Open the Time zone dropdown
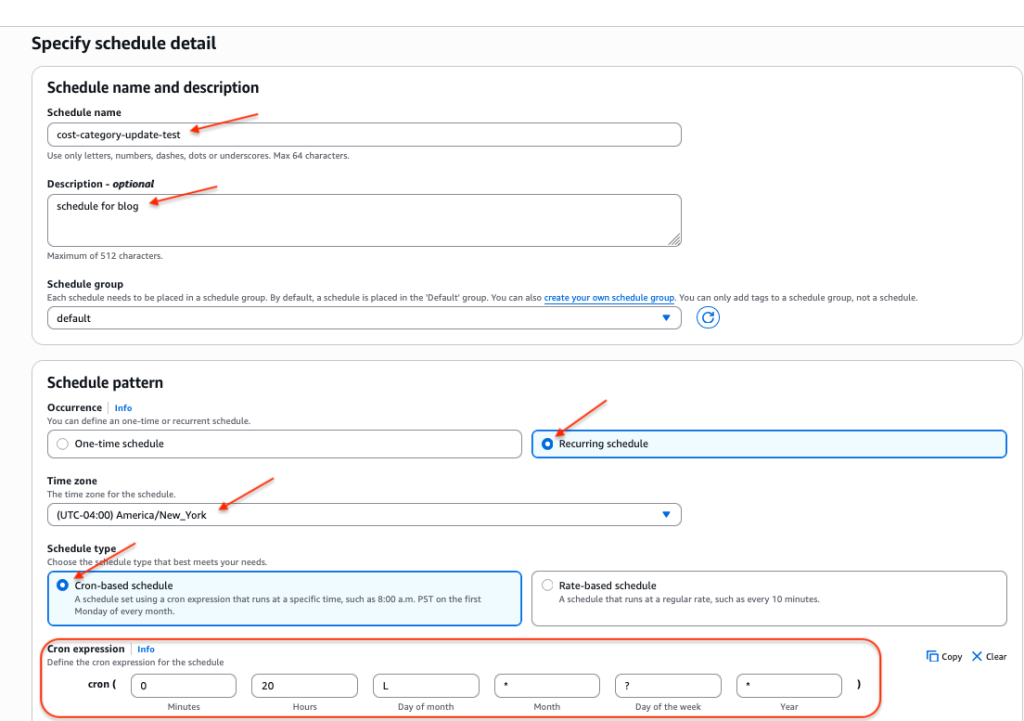 364,515
